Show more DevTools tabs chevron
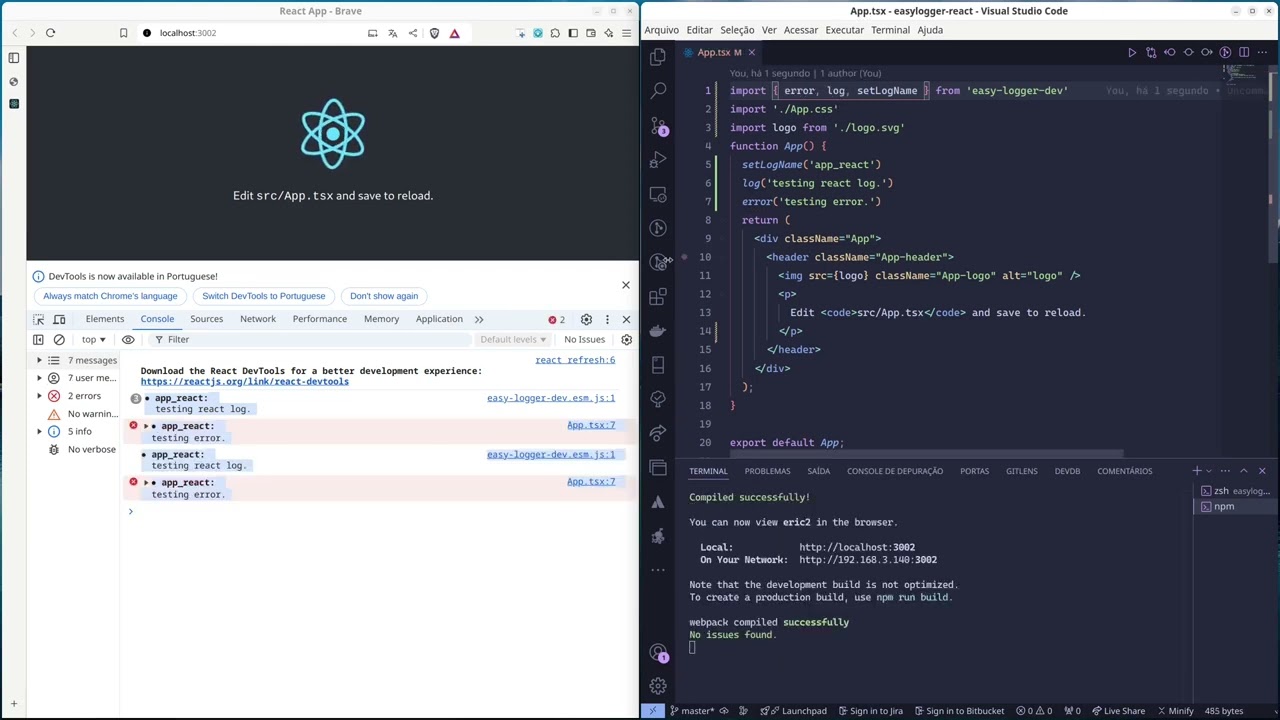The image size is (1280, 720). coord(479,319)
